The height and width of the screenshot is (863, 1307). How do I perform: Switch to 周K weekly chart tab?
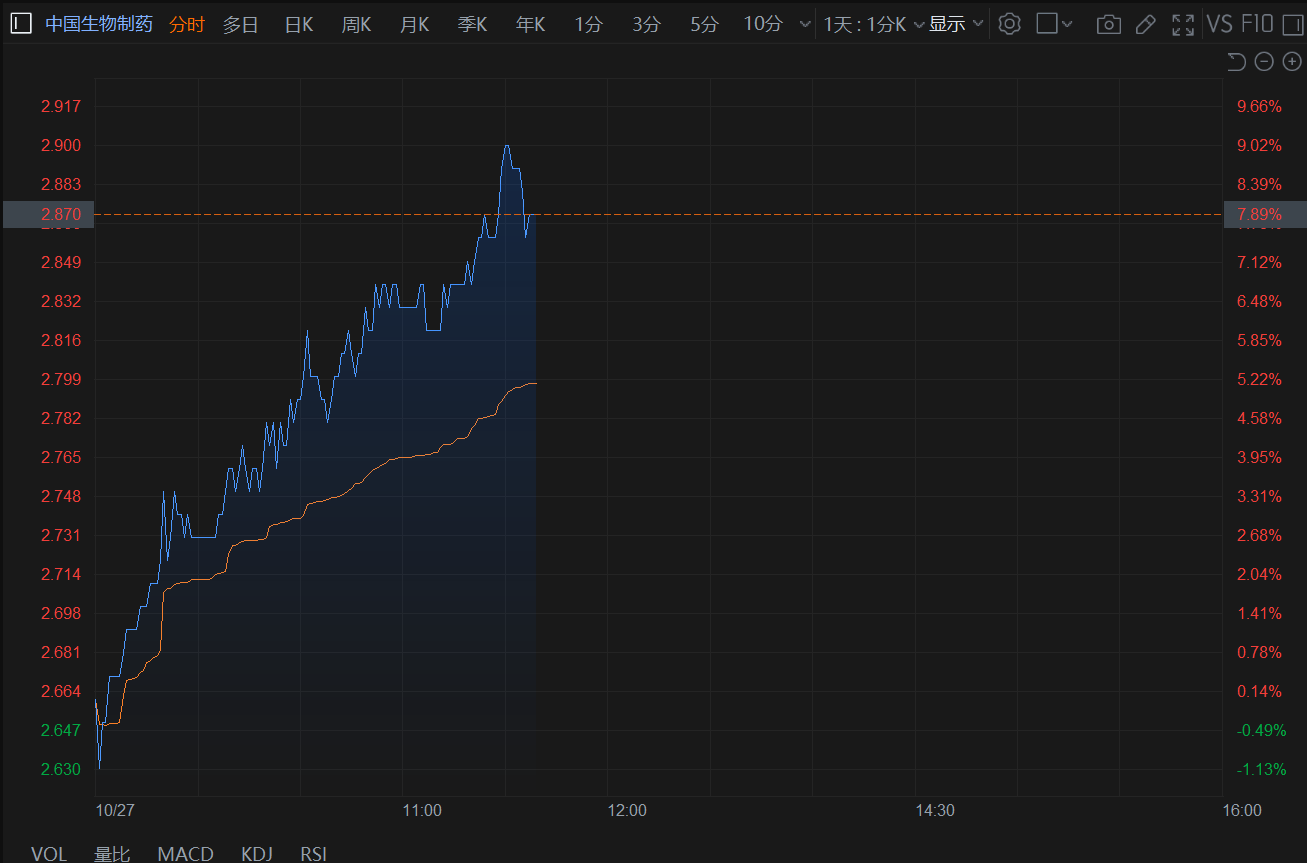356,24
